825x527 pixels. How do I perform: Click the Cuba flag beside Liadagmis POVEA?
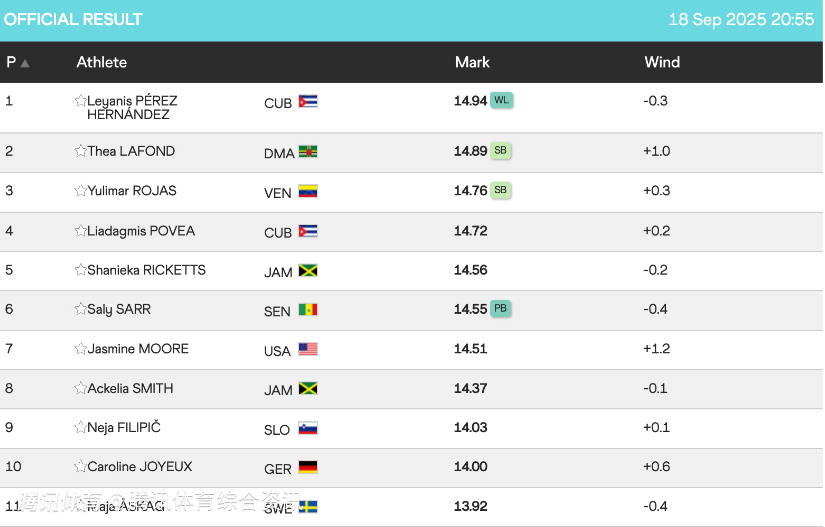pos(308,231)
